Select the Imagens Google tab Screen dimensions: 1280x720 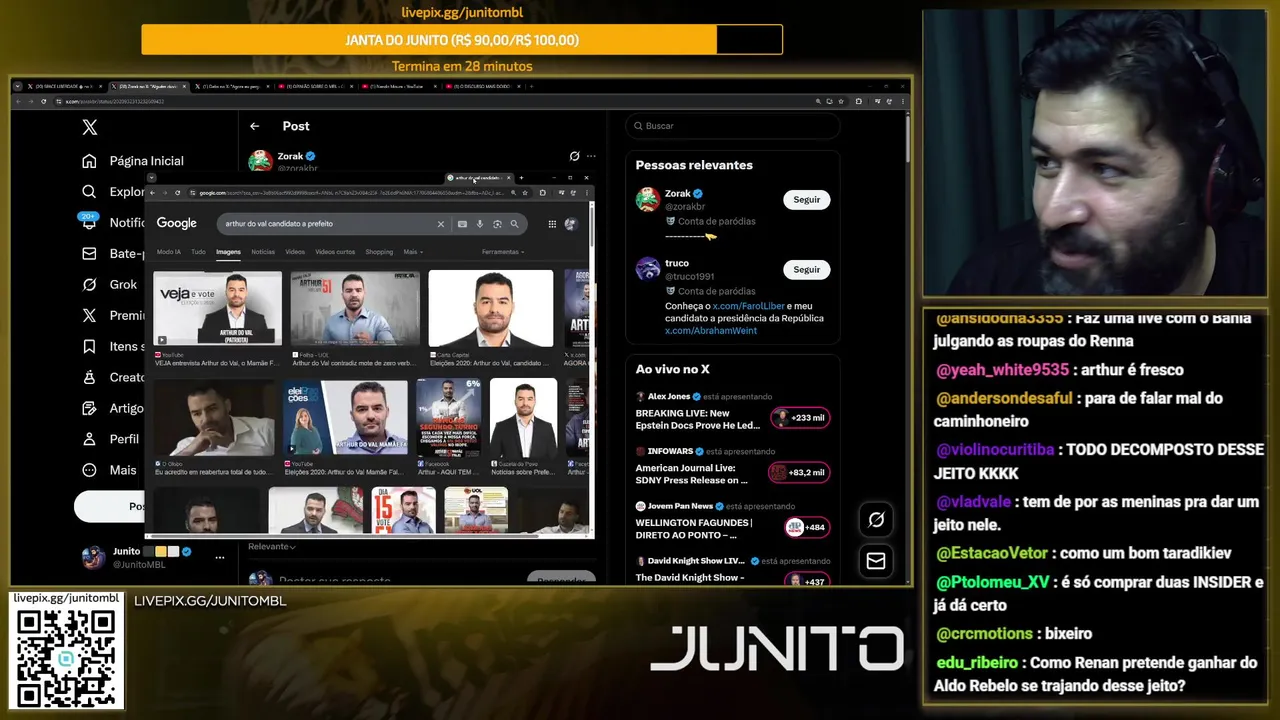pyautogui.click(x=228, y=252)
